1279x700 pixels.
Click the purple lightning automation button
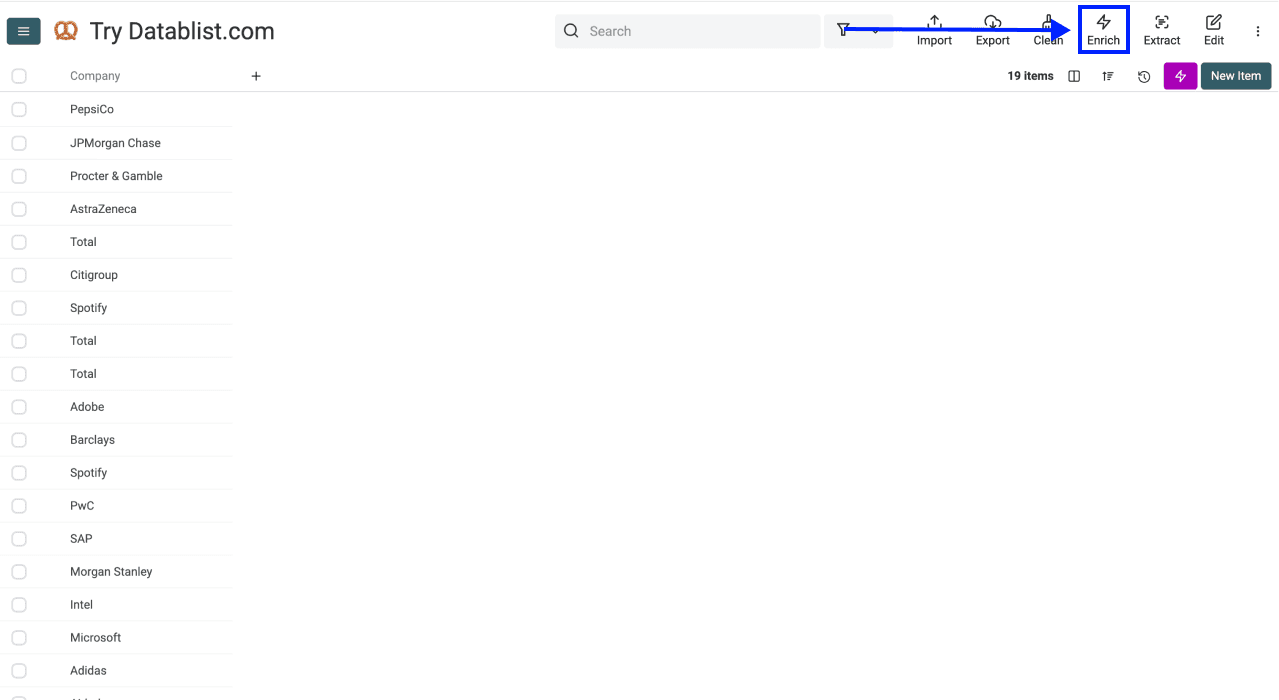pos(1180,75)
